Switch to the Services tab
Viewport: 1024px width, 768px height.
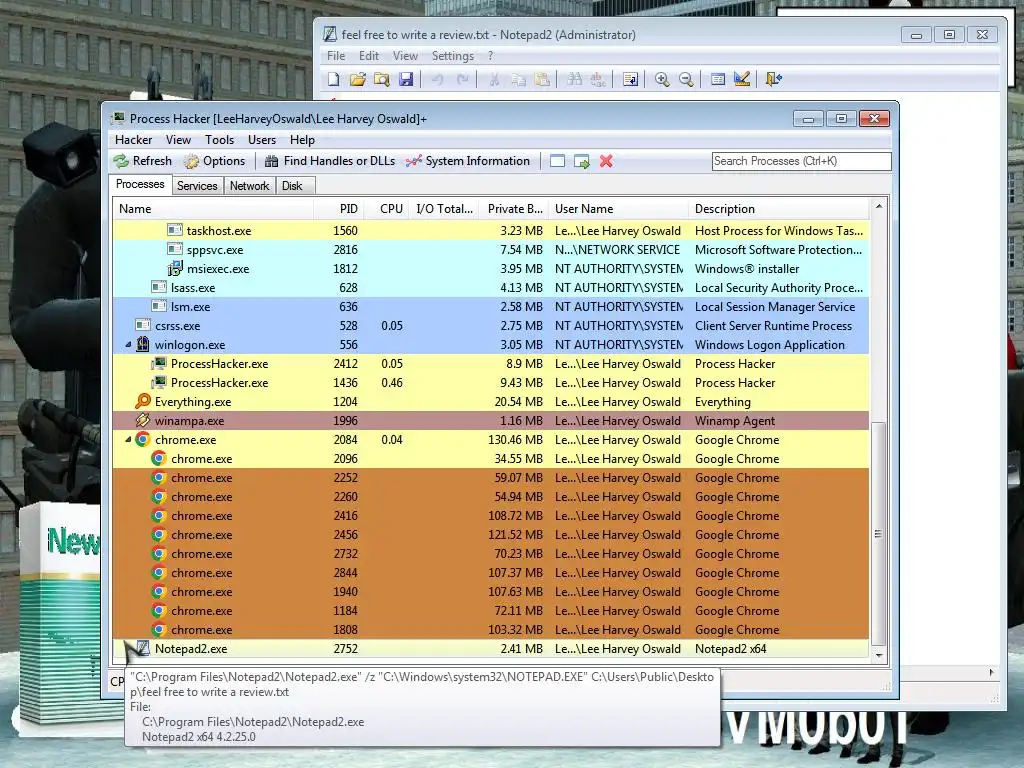point(197,186)
